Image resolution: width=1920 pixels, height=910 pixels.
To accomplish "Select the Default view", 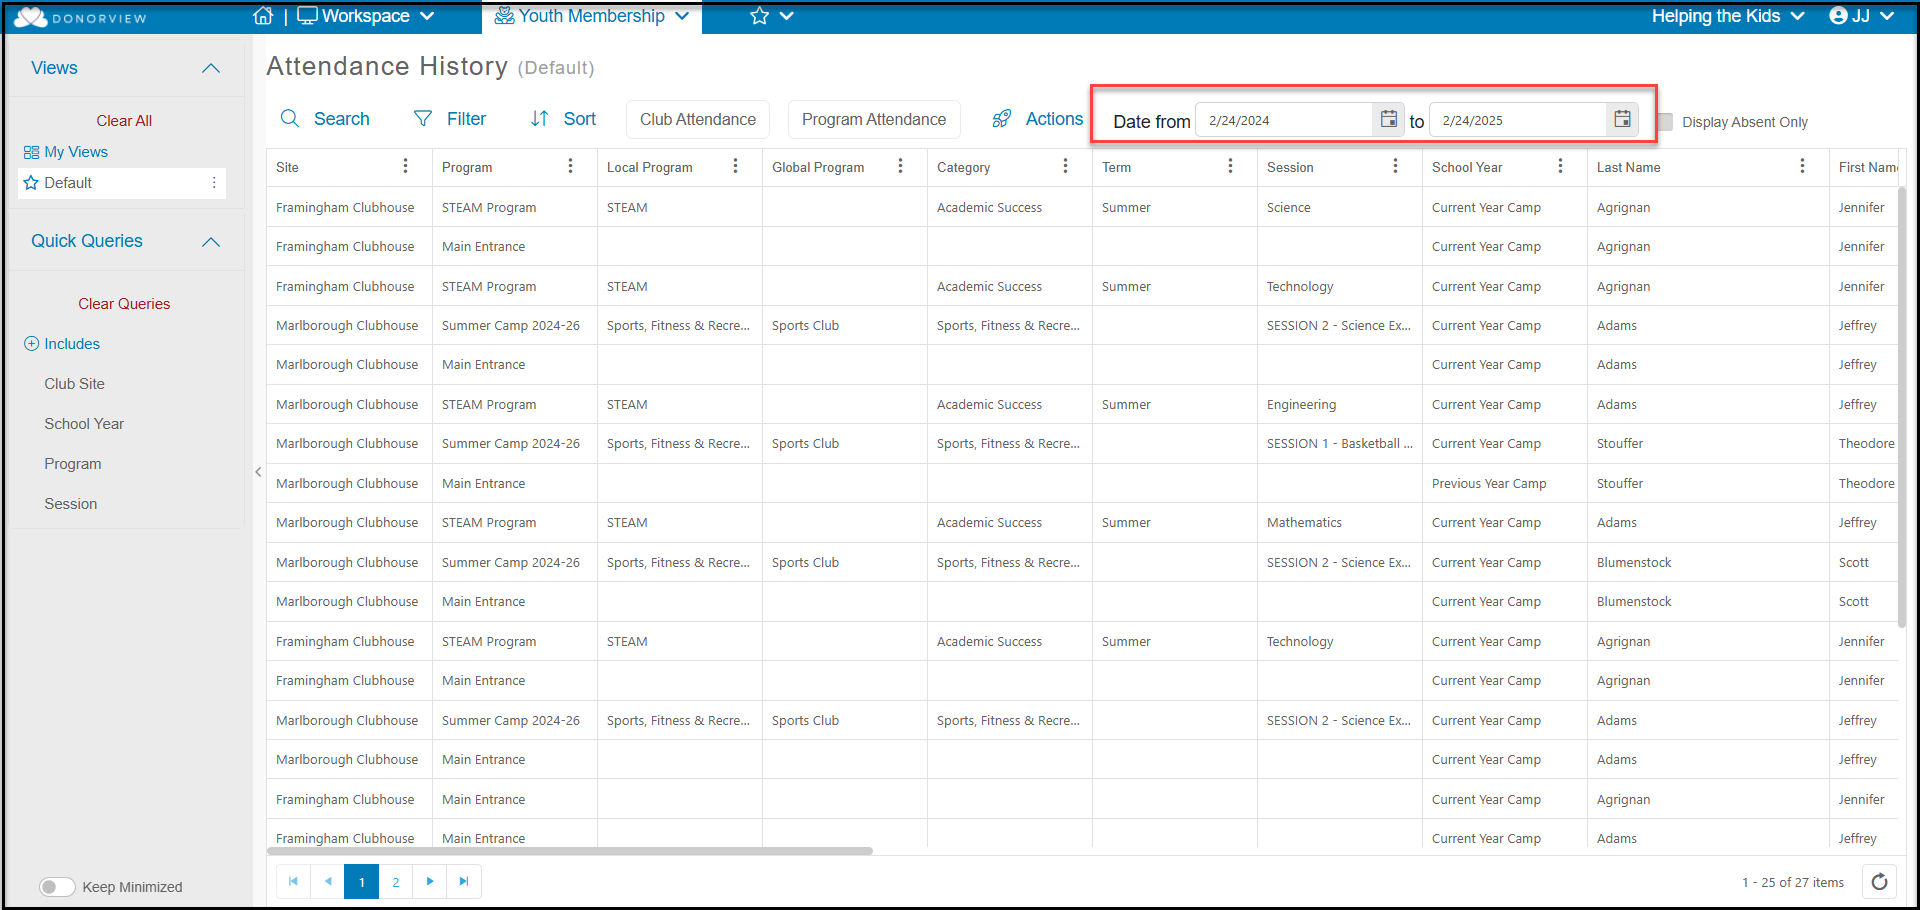I will tap(68, 183).
